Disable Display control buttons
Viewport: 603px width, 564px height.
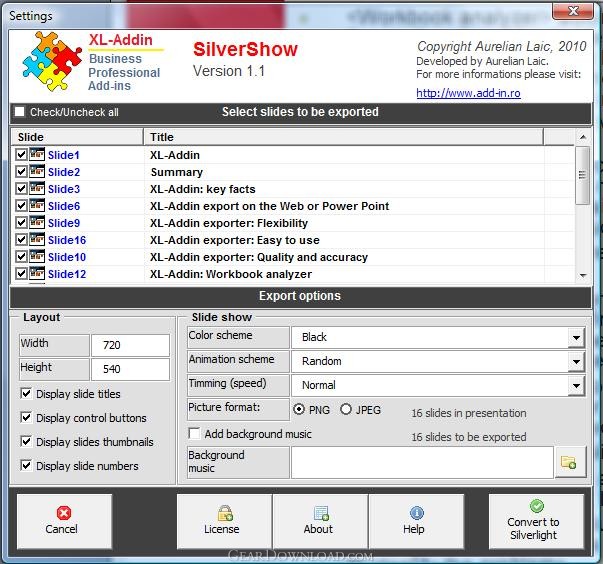(x=26, y=418)
